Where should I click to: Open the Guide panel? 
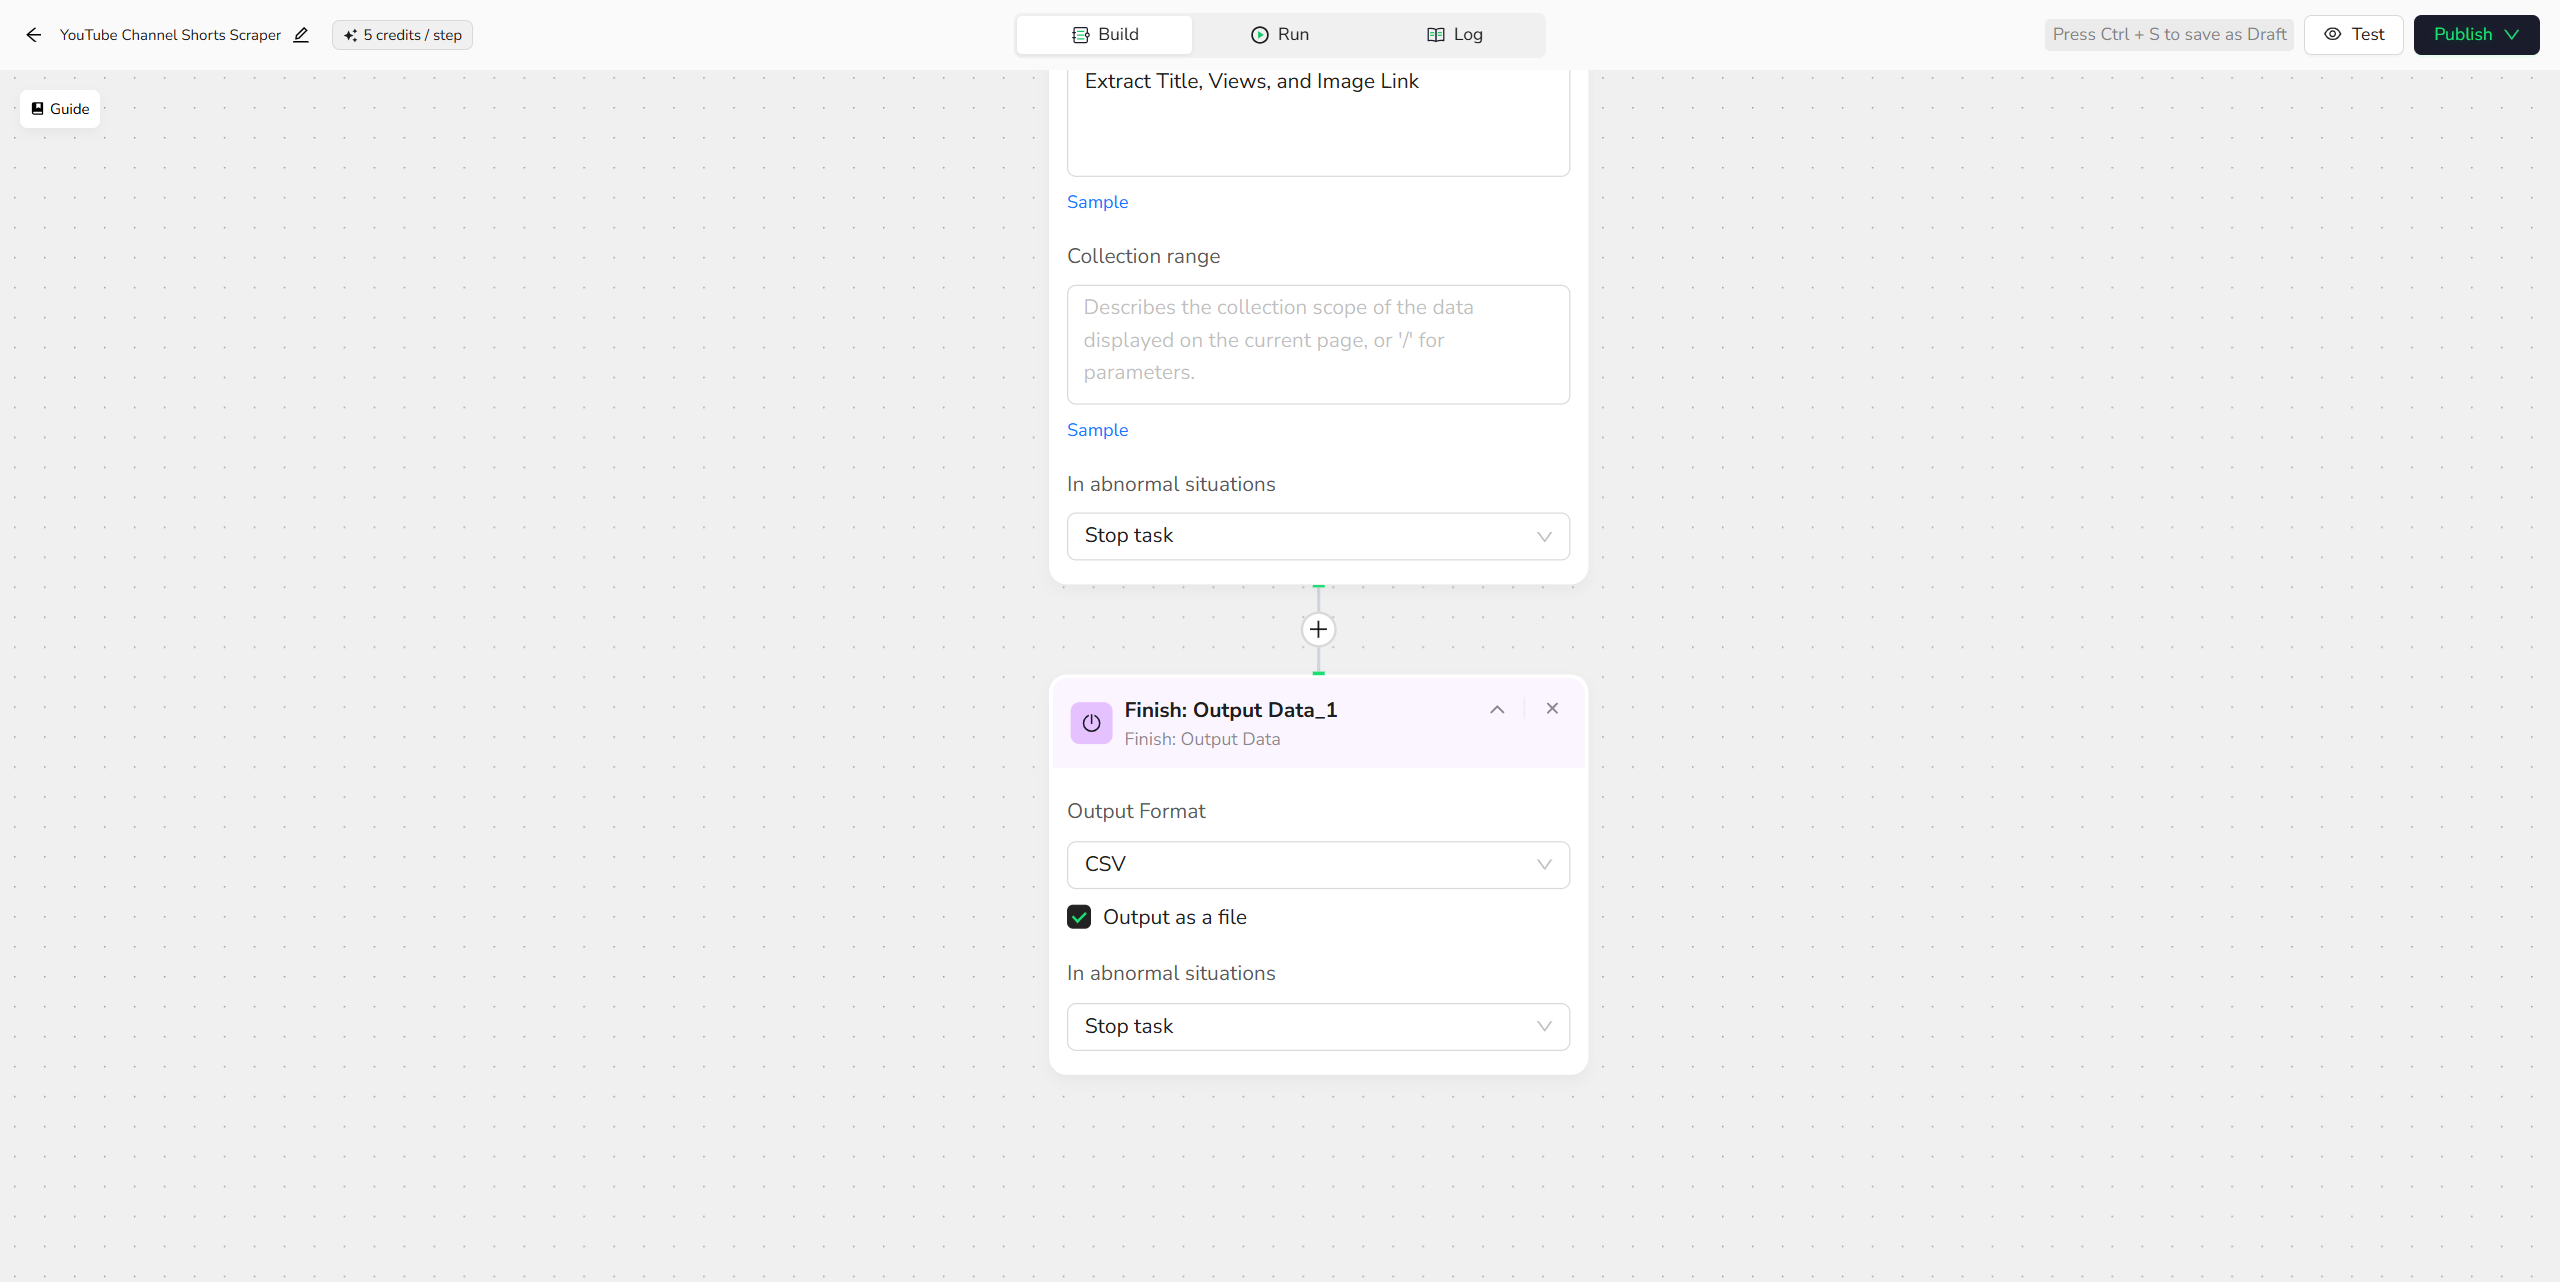60,109
